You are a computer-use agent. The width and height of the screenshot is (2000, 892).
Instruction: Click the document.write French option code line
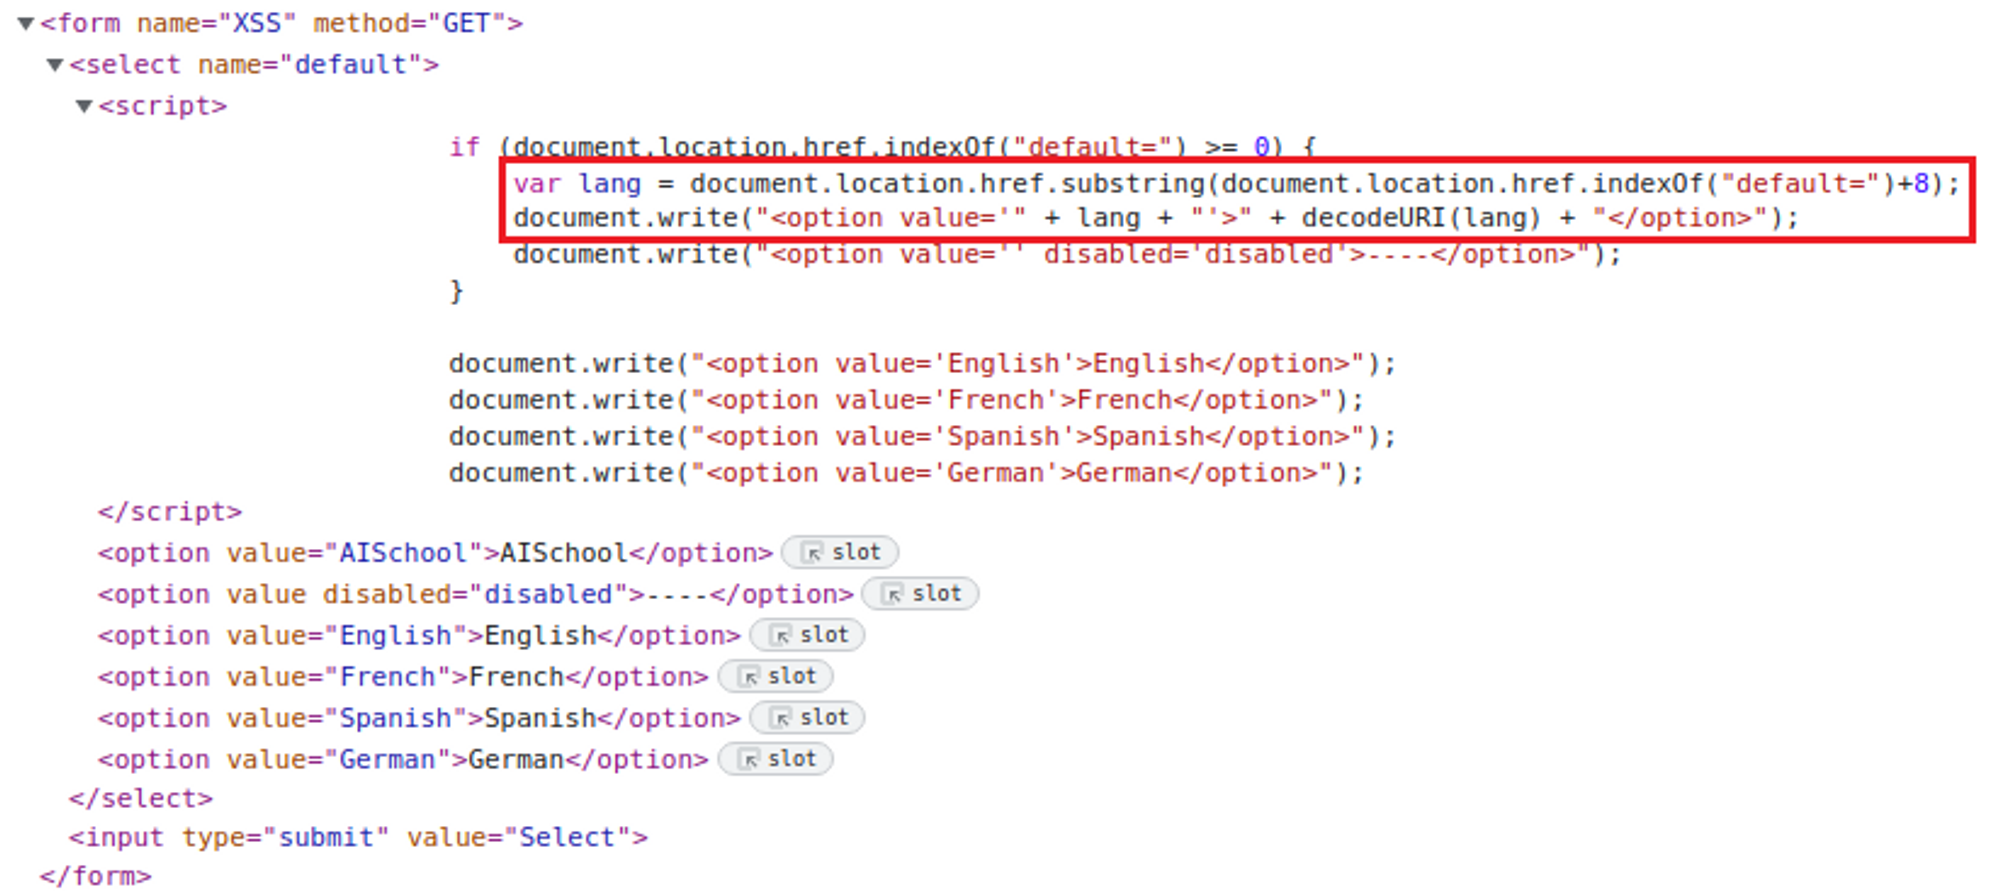(906, 400)
